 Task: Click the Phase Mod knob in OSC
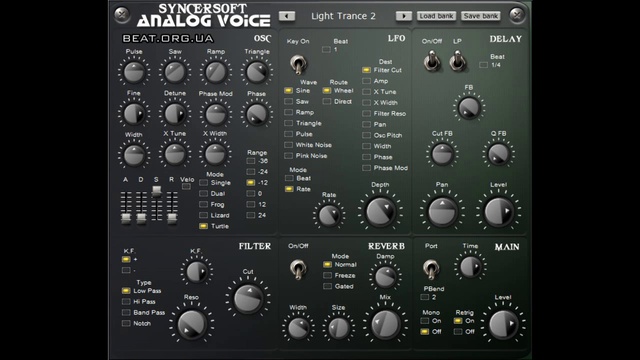point(216,113)
